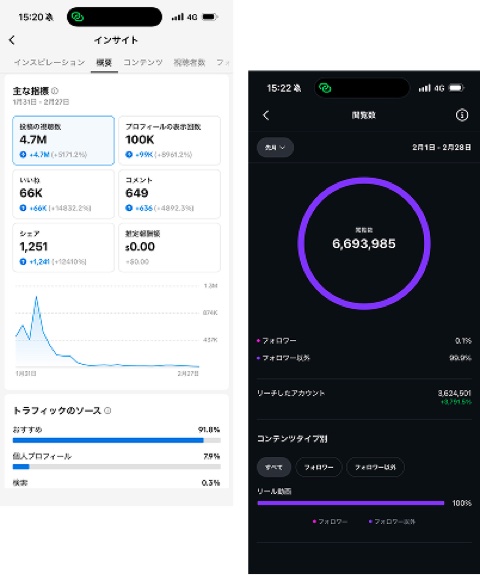Tap the 0.3% search traffic value

point(211,483)
